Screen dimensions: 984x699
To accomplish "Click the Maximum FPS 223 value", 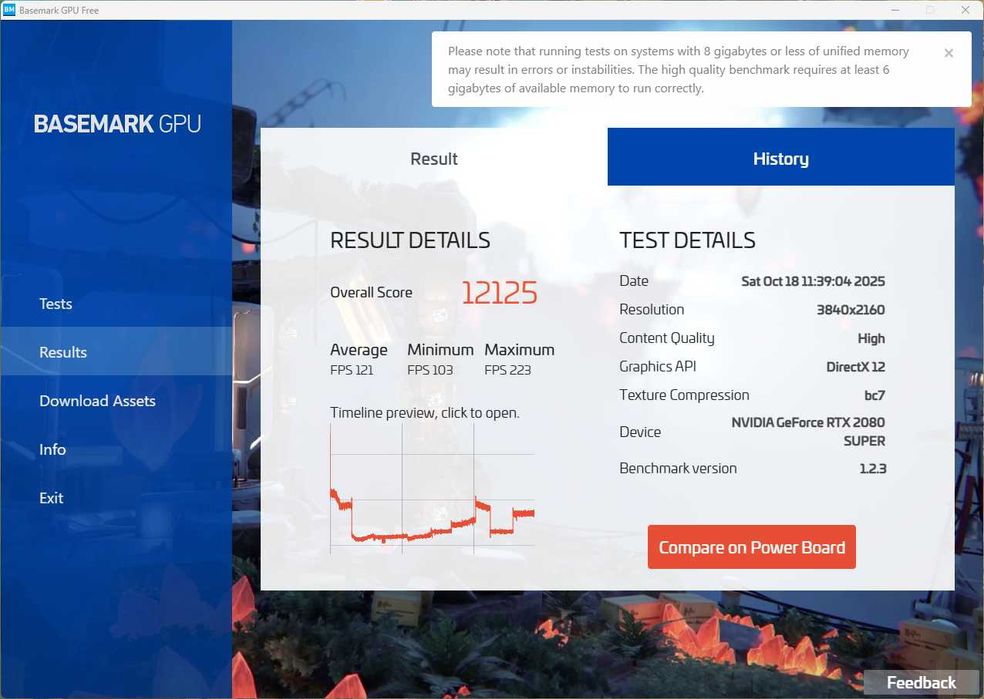I will pos(508,370).
